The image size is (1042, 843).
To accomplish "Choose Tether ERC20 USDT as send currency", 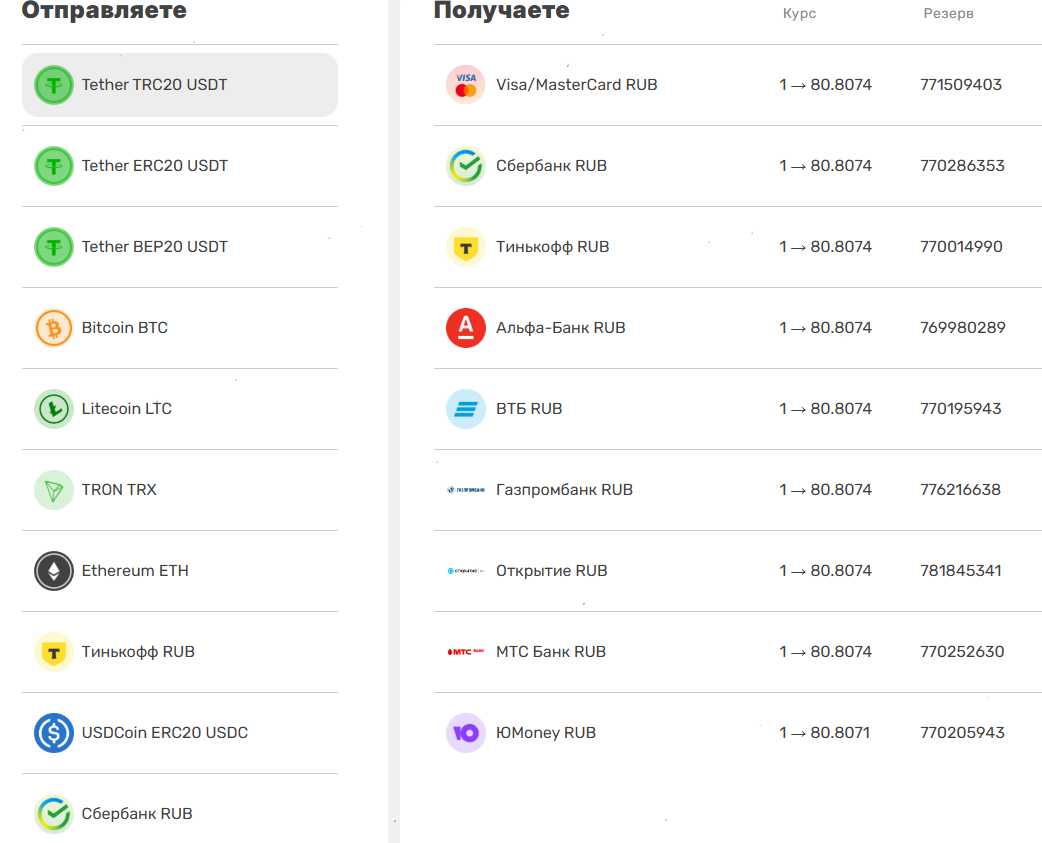I will coord(155,166).
